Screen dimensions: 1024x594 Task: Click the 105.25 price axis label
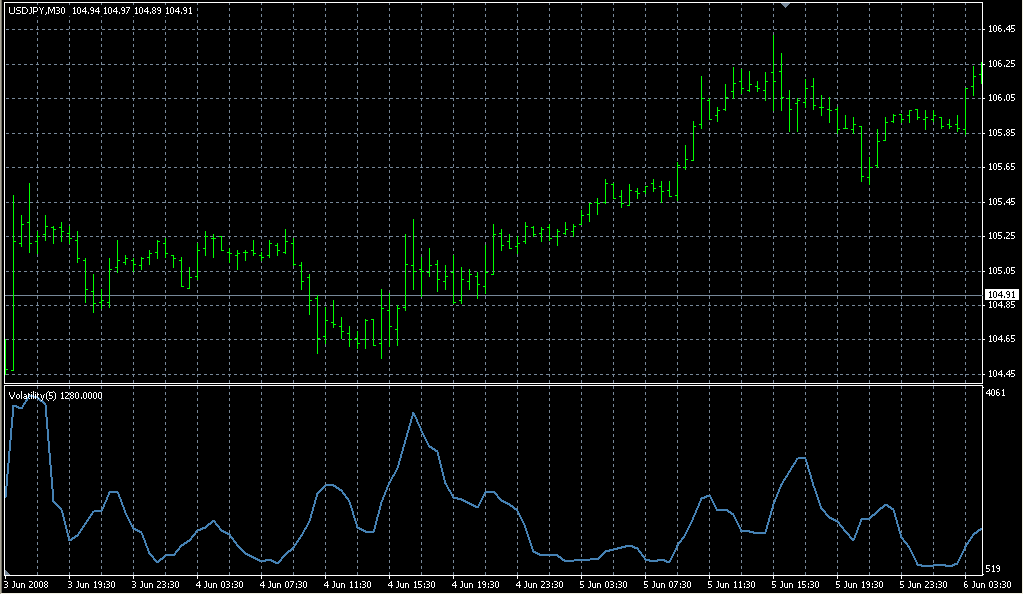coord(1001,236)
